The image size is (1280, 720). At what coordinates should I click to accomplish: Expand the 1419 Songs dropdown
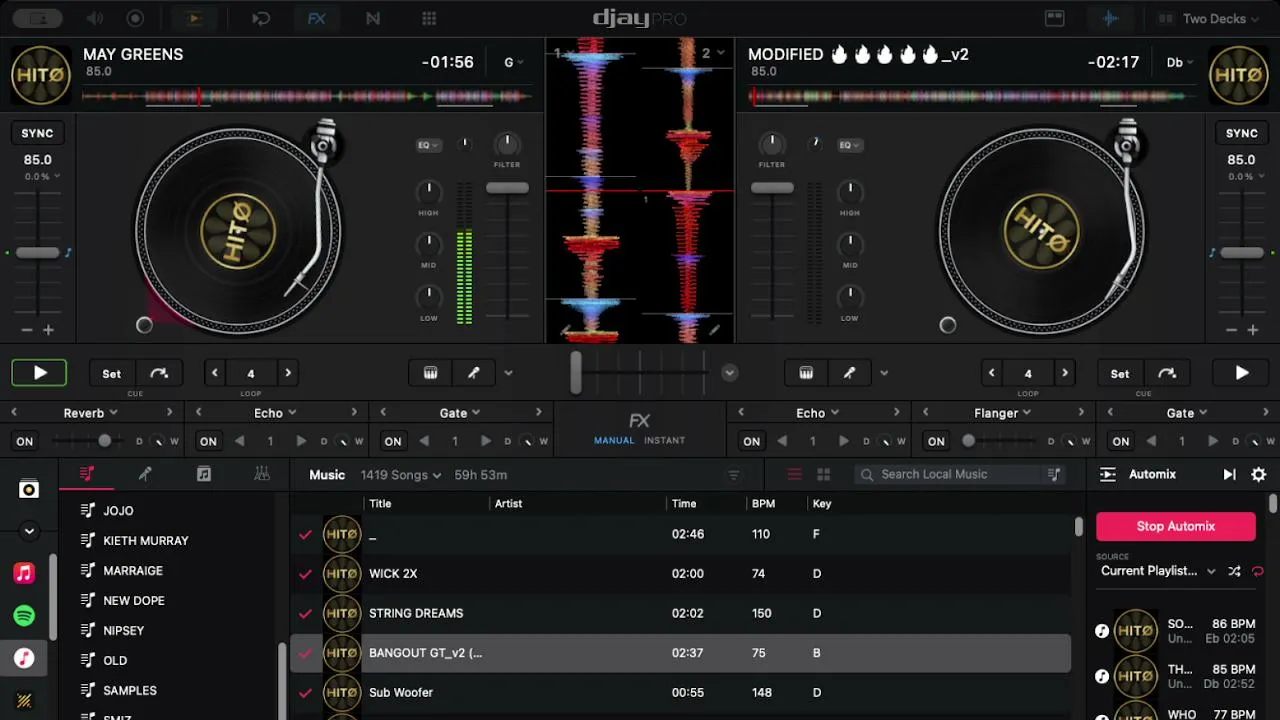tap(401, 475)
